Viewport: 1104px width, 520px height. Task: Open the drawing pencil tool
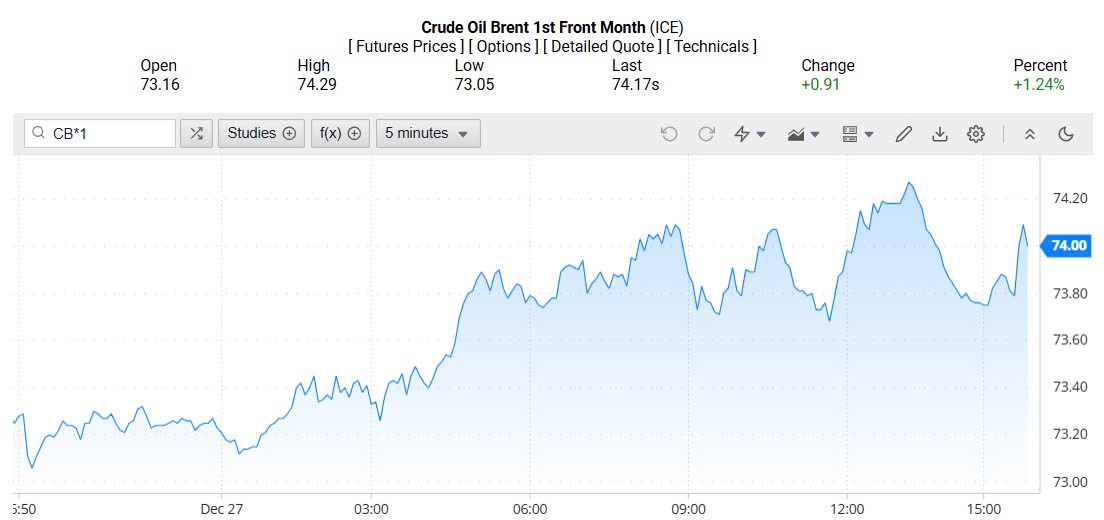pos(903,134)
